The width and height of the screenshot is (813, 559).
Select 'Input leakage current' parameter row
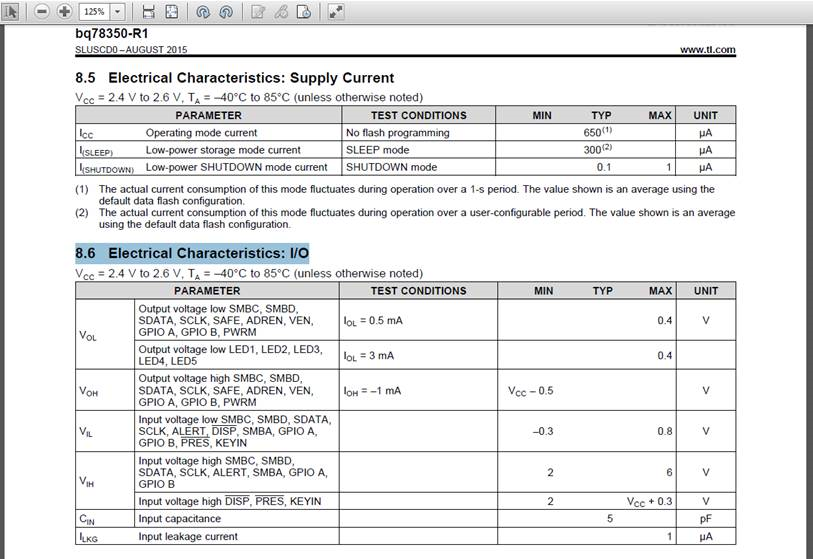point(188,536)
